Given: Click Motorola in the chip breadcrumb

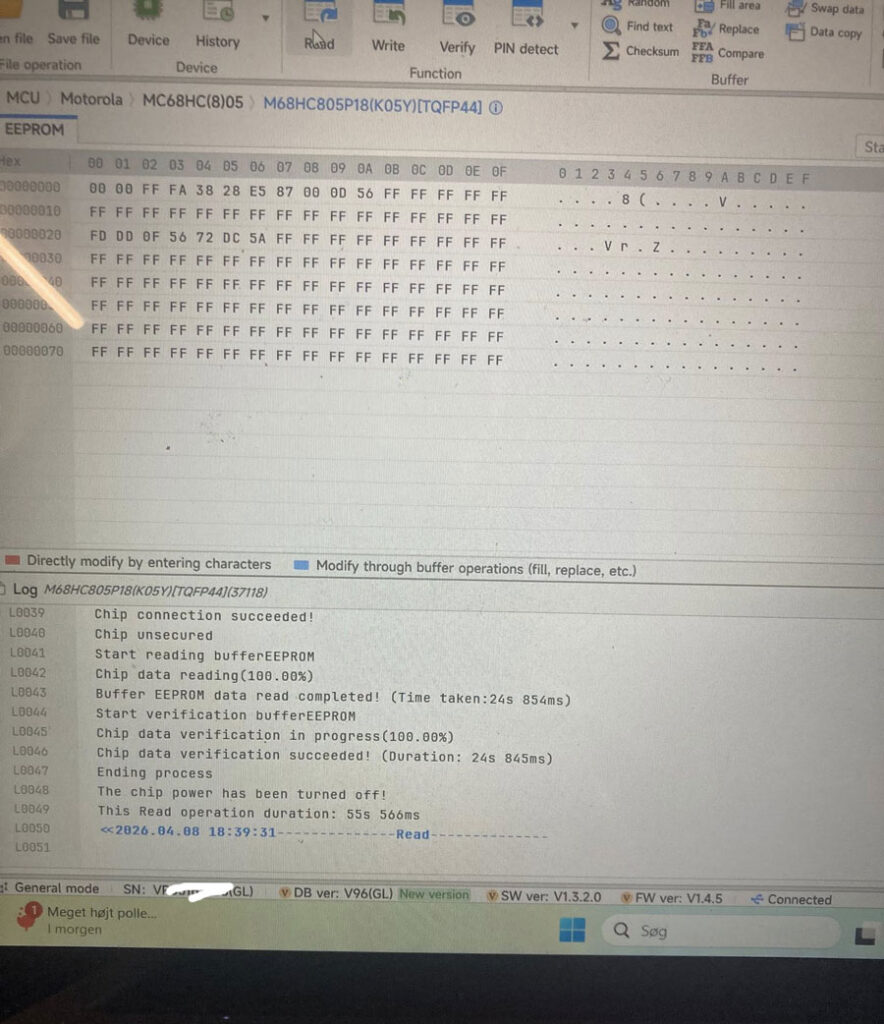Looking at the screenshot, I should click(91, 99).
